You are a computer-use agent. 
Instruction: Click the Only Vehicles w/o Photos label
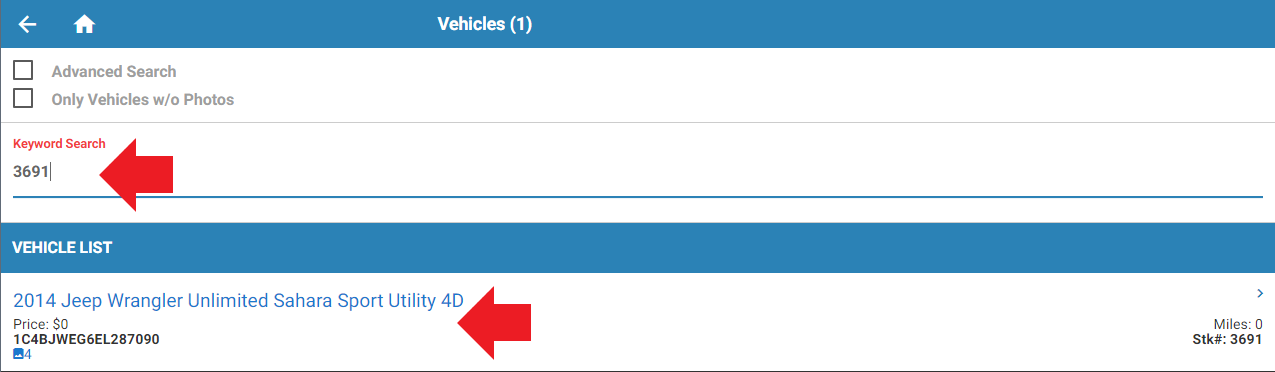(143, 100)
